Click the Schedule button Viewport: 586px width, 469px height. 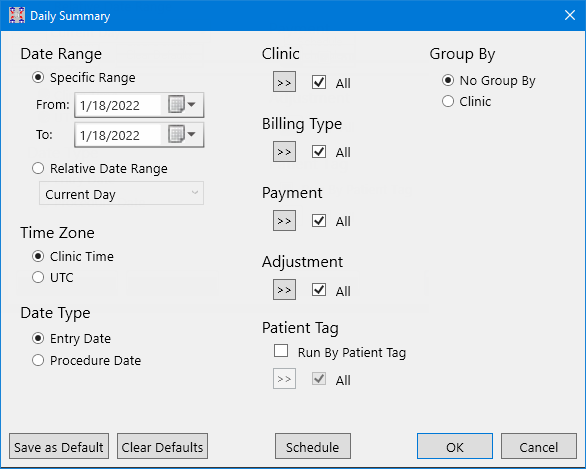(313, 446)
